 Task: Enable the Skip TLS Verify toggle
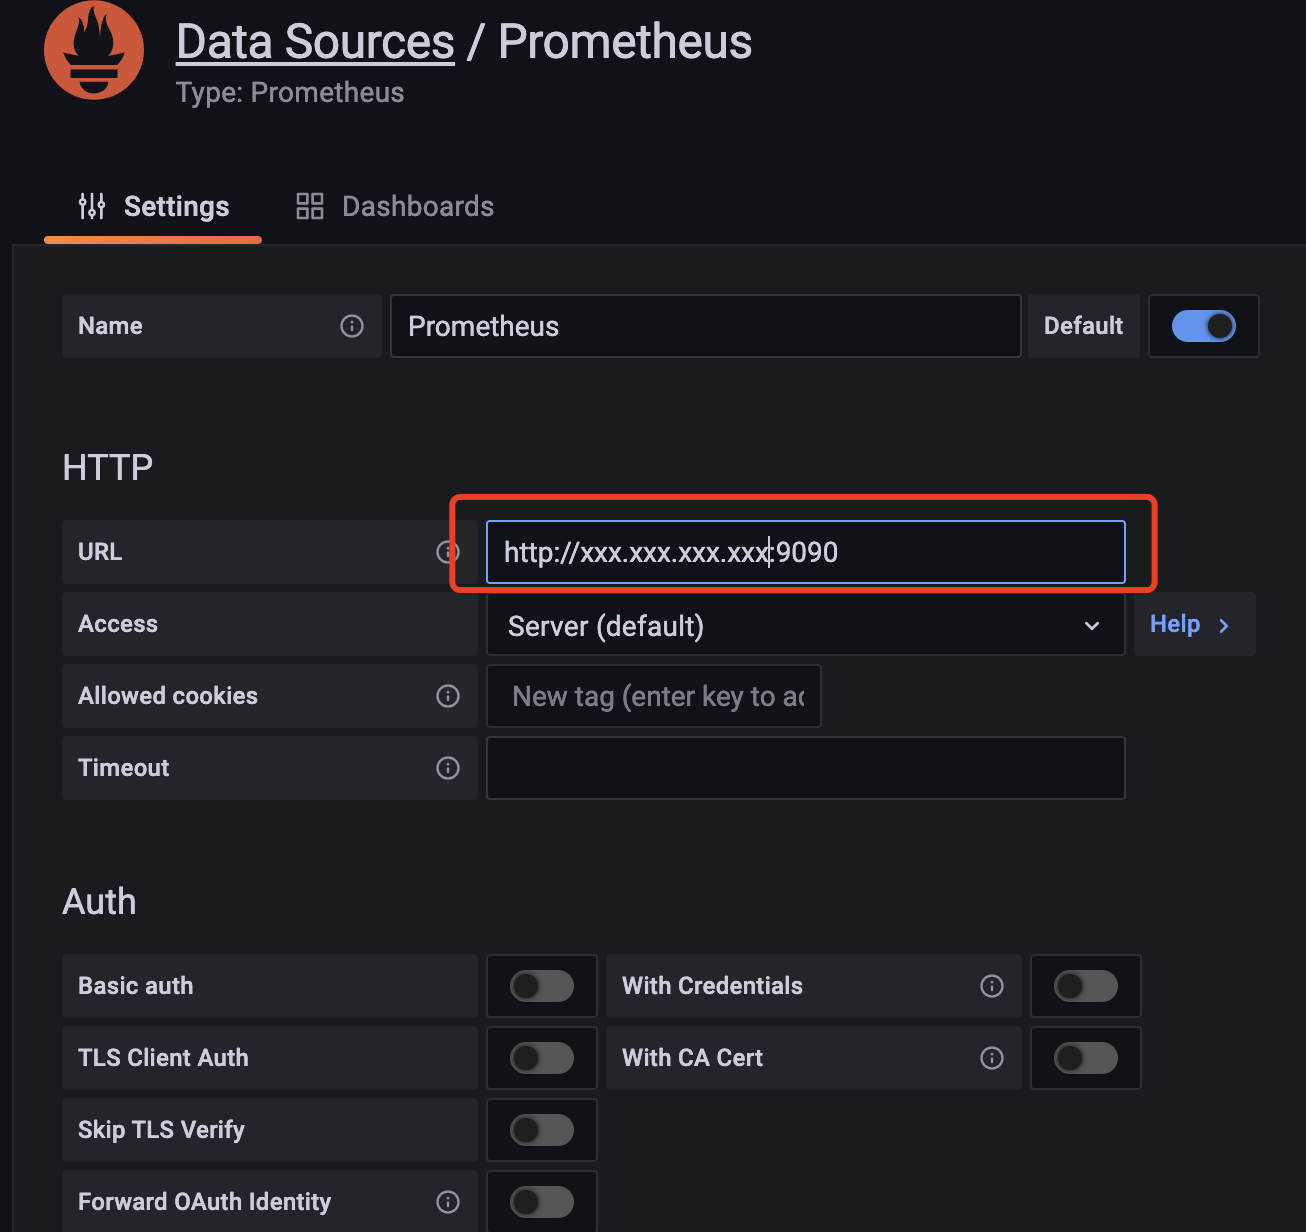tap(542, 1130)
